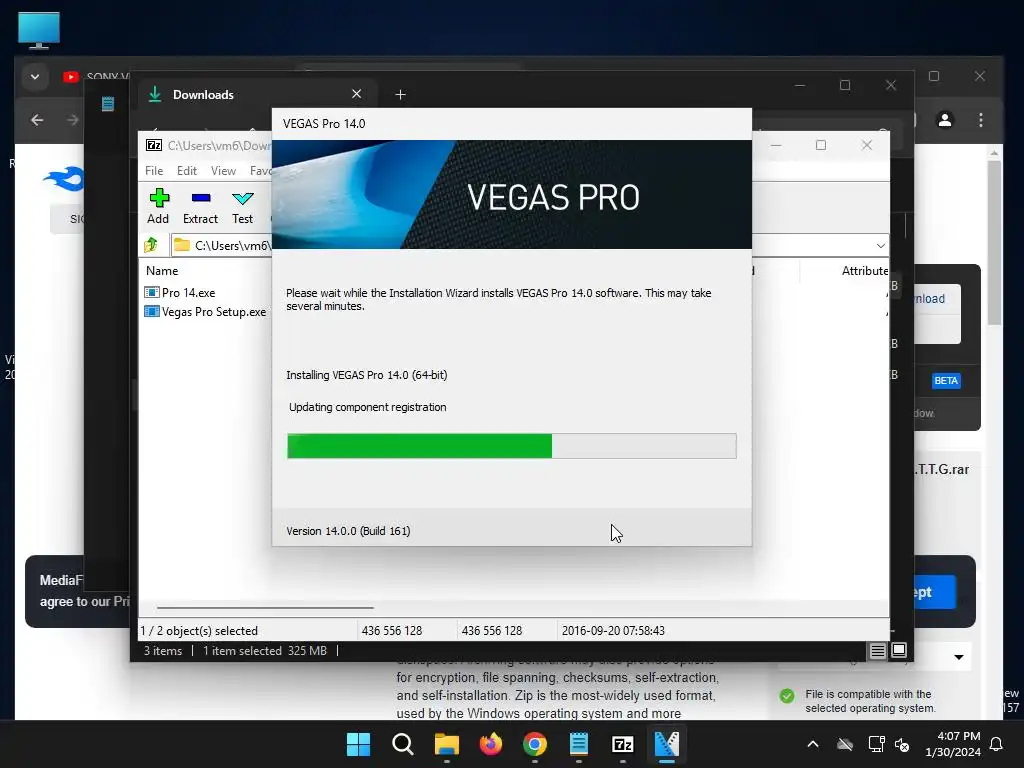The height and width of the screenshot is (768, 1024).
Task: Open the Windows Start menu
Action: click(x=358, y=744)
